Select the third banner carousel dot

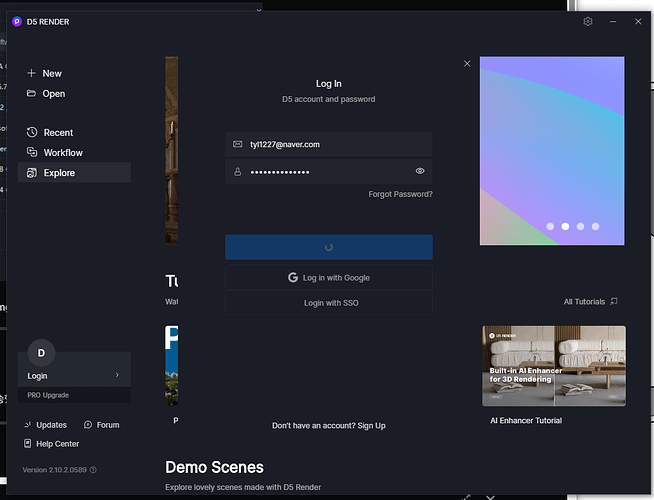click(x=580, y=226)
